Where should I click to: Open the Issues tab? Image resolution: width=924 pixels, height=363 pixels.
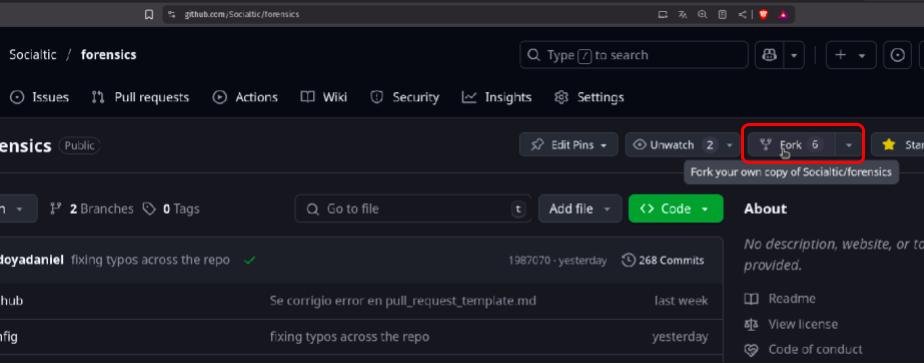pos(39,97)
